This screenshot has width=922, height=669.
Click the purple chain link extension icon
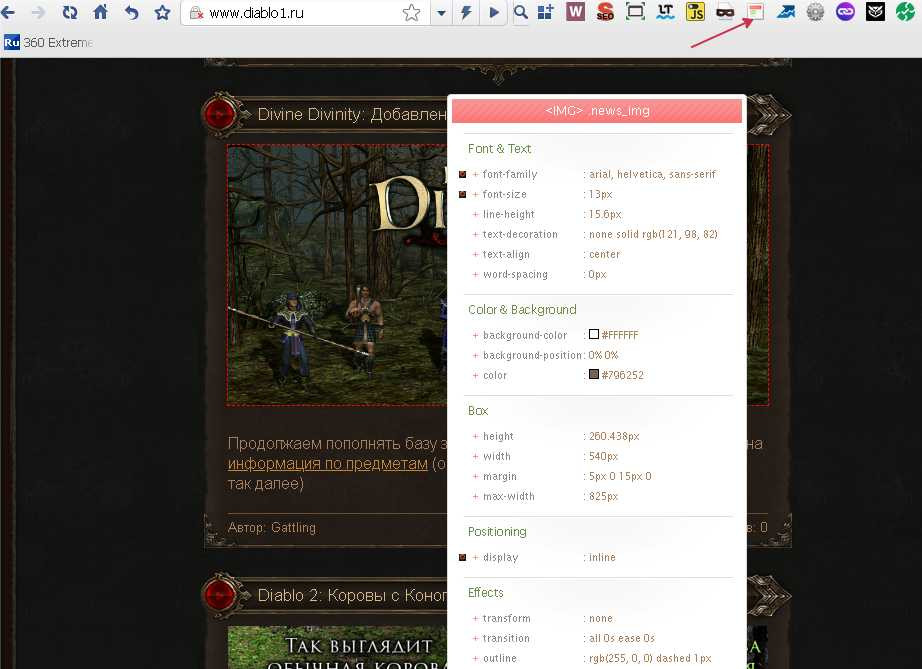pyautogui.click(x=845, y=11)
